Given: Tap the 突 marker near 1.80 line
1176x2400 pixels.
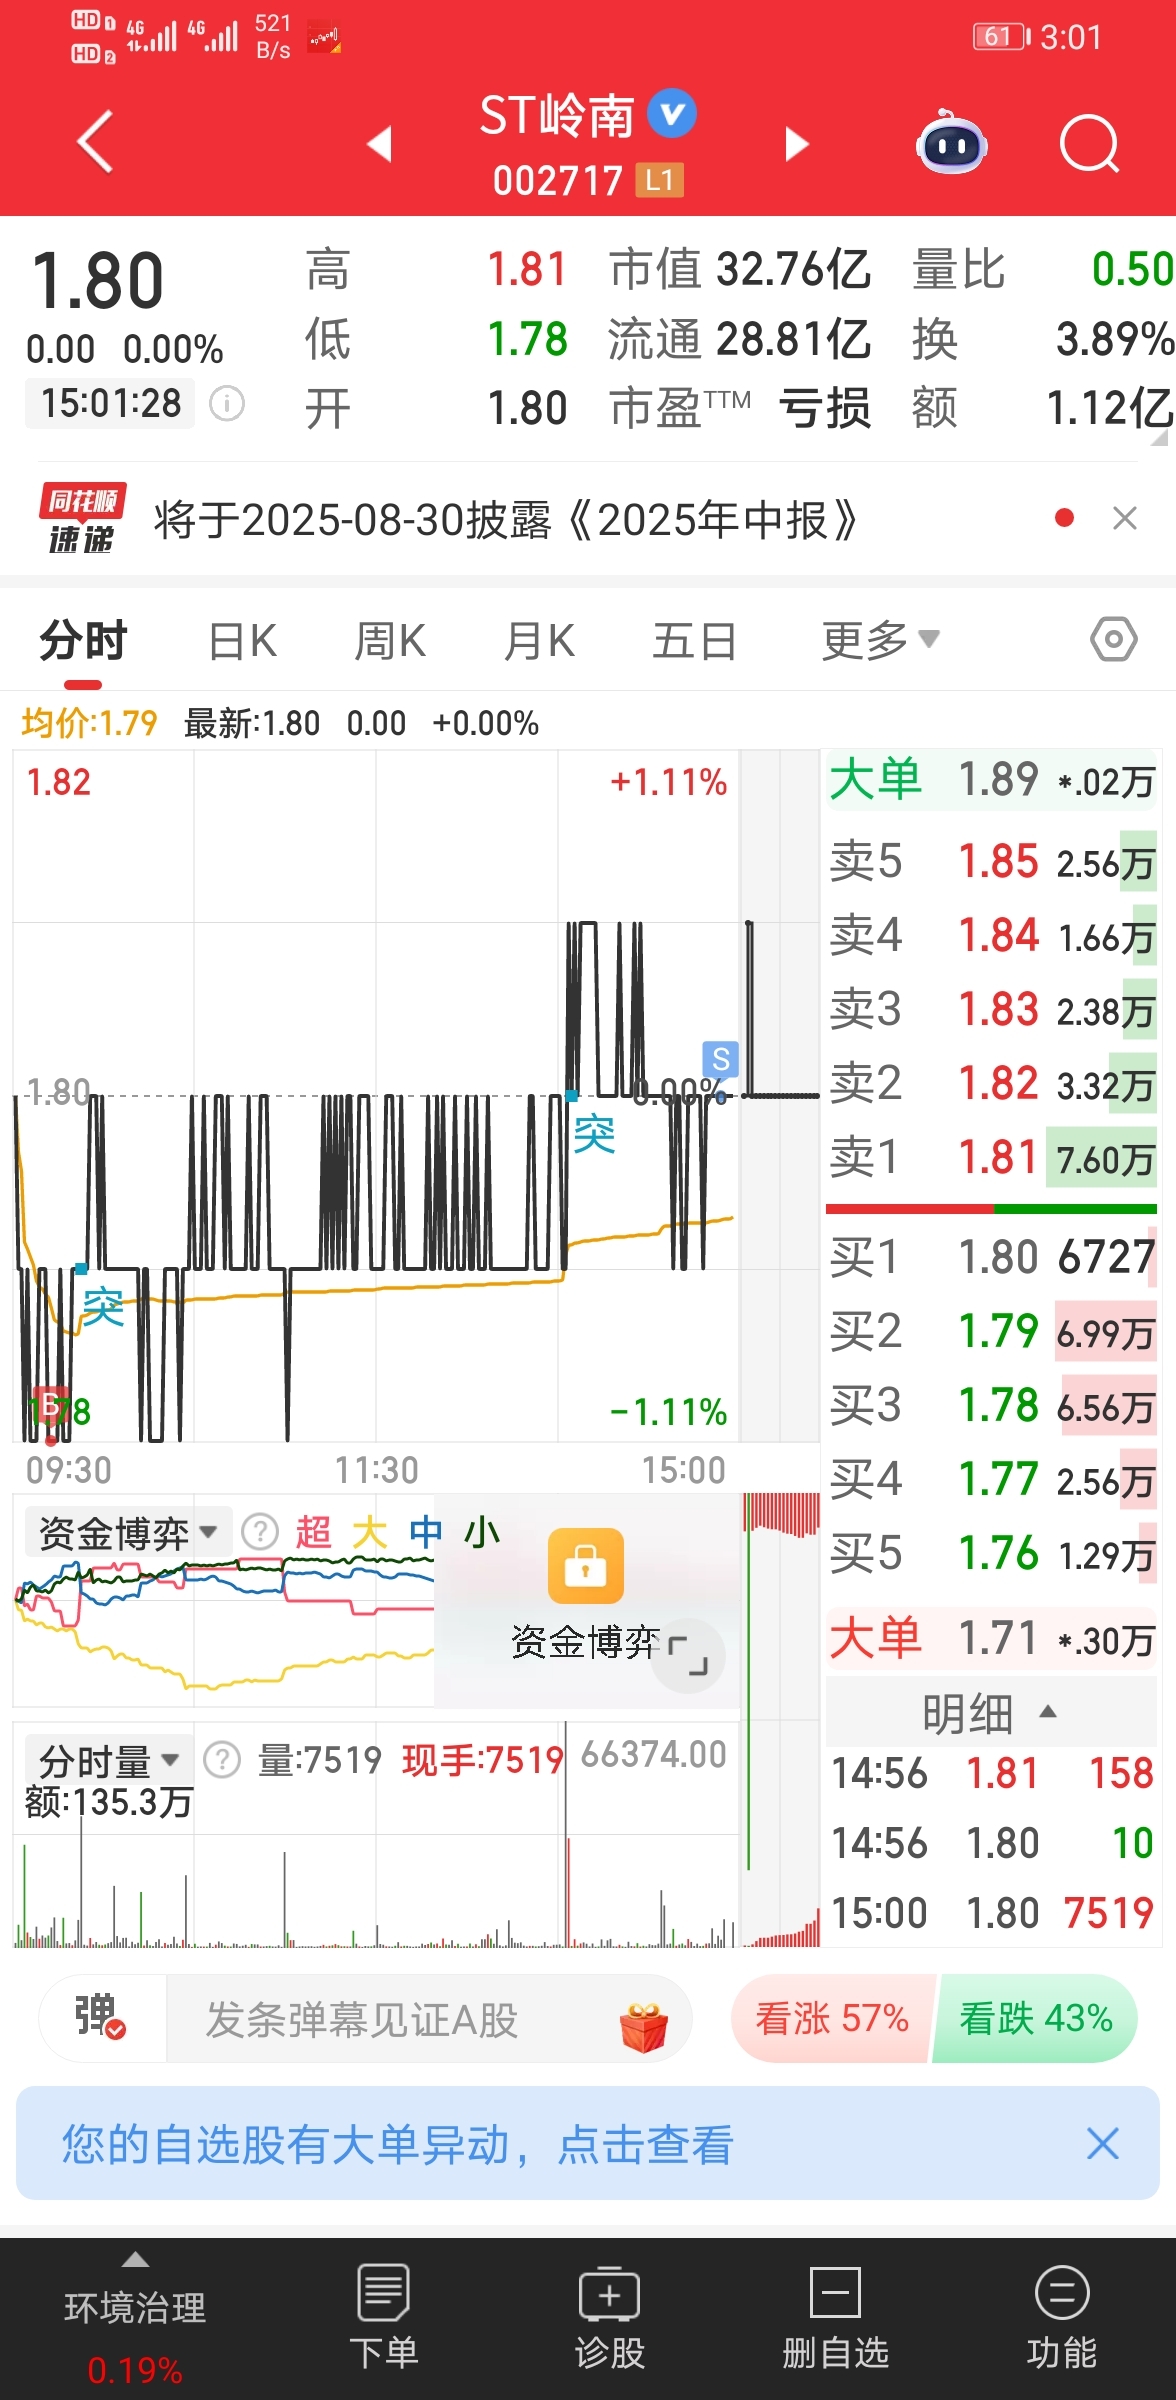Looking at the screenshot, I should 594,1134.
